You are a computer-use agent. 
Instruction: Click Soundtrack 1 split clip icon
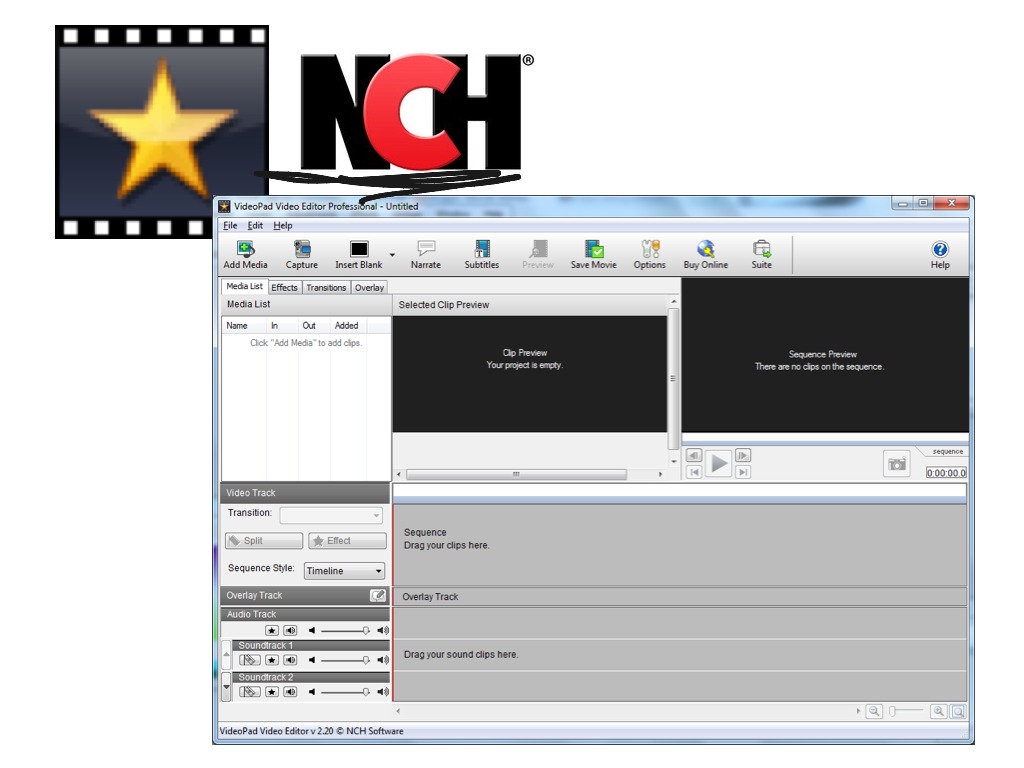coord(249,660)
